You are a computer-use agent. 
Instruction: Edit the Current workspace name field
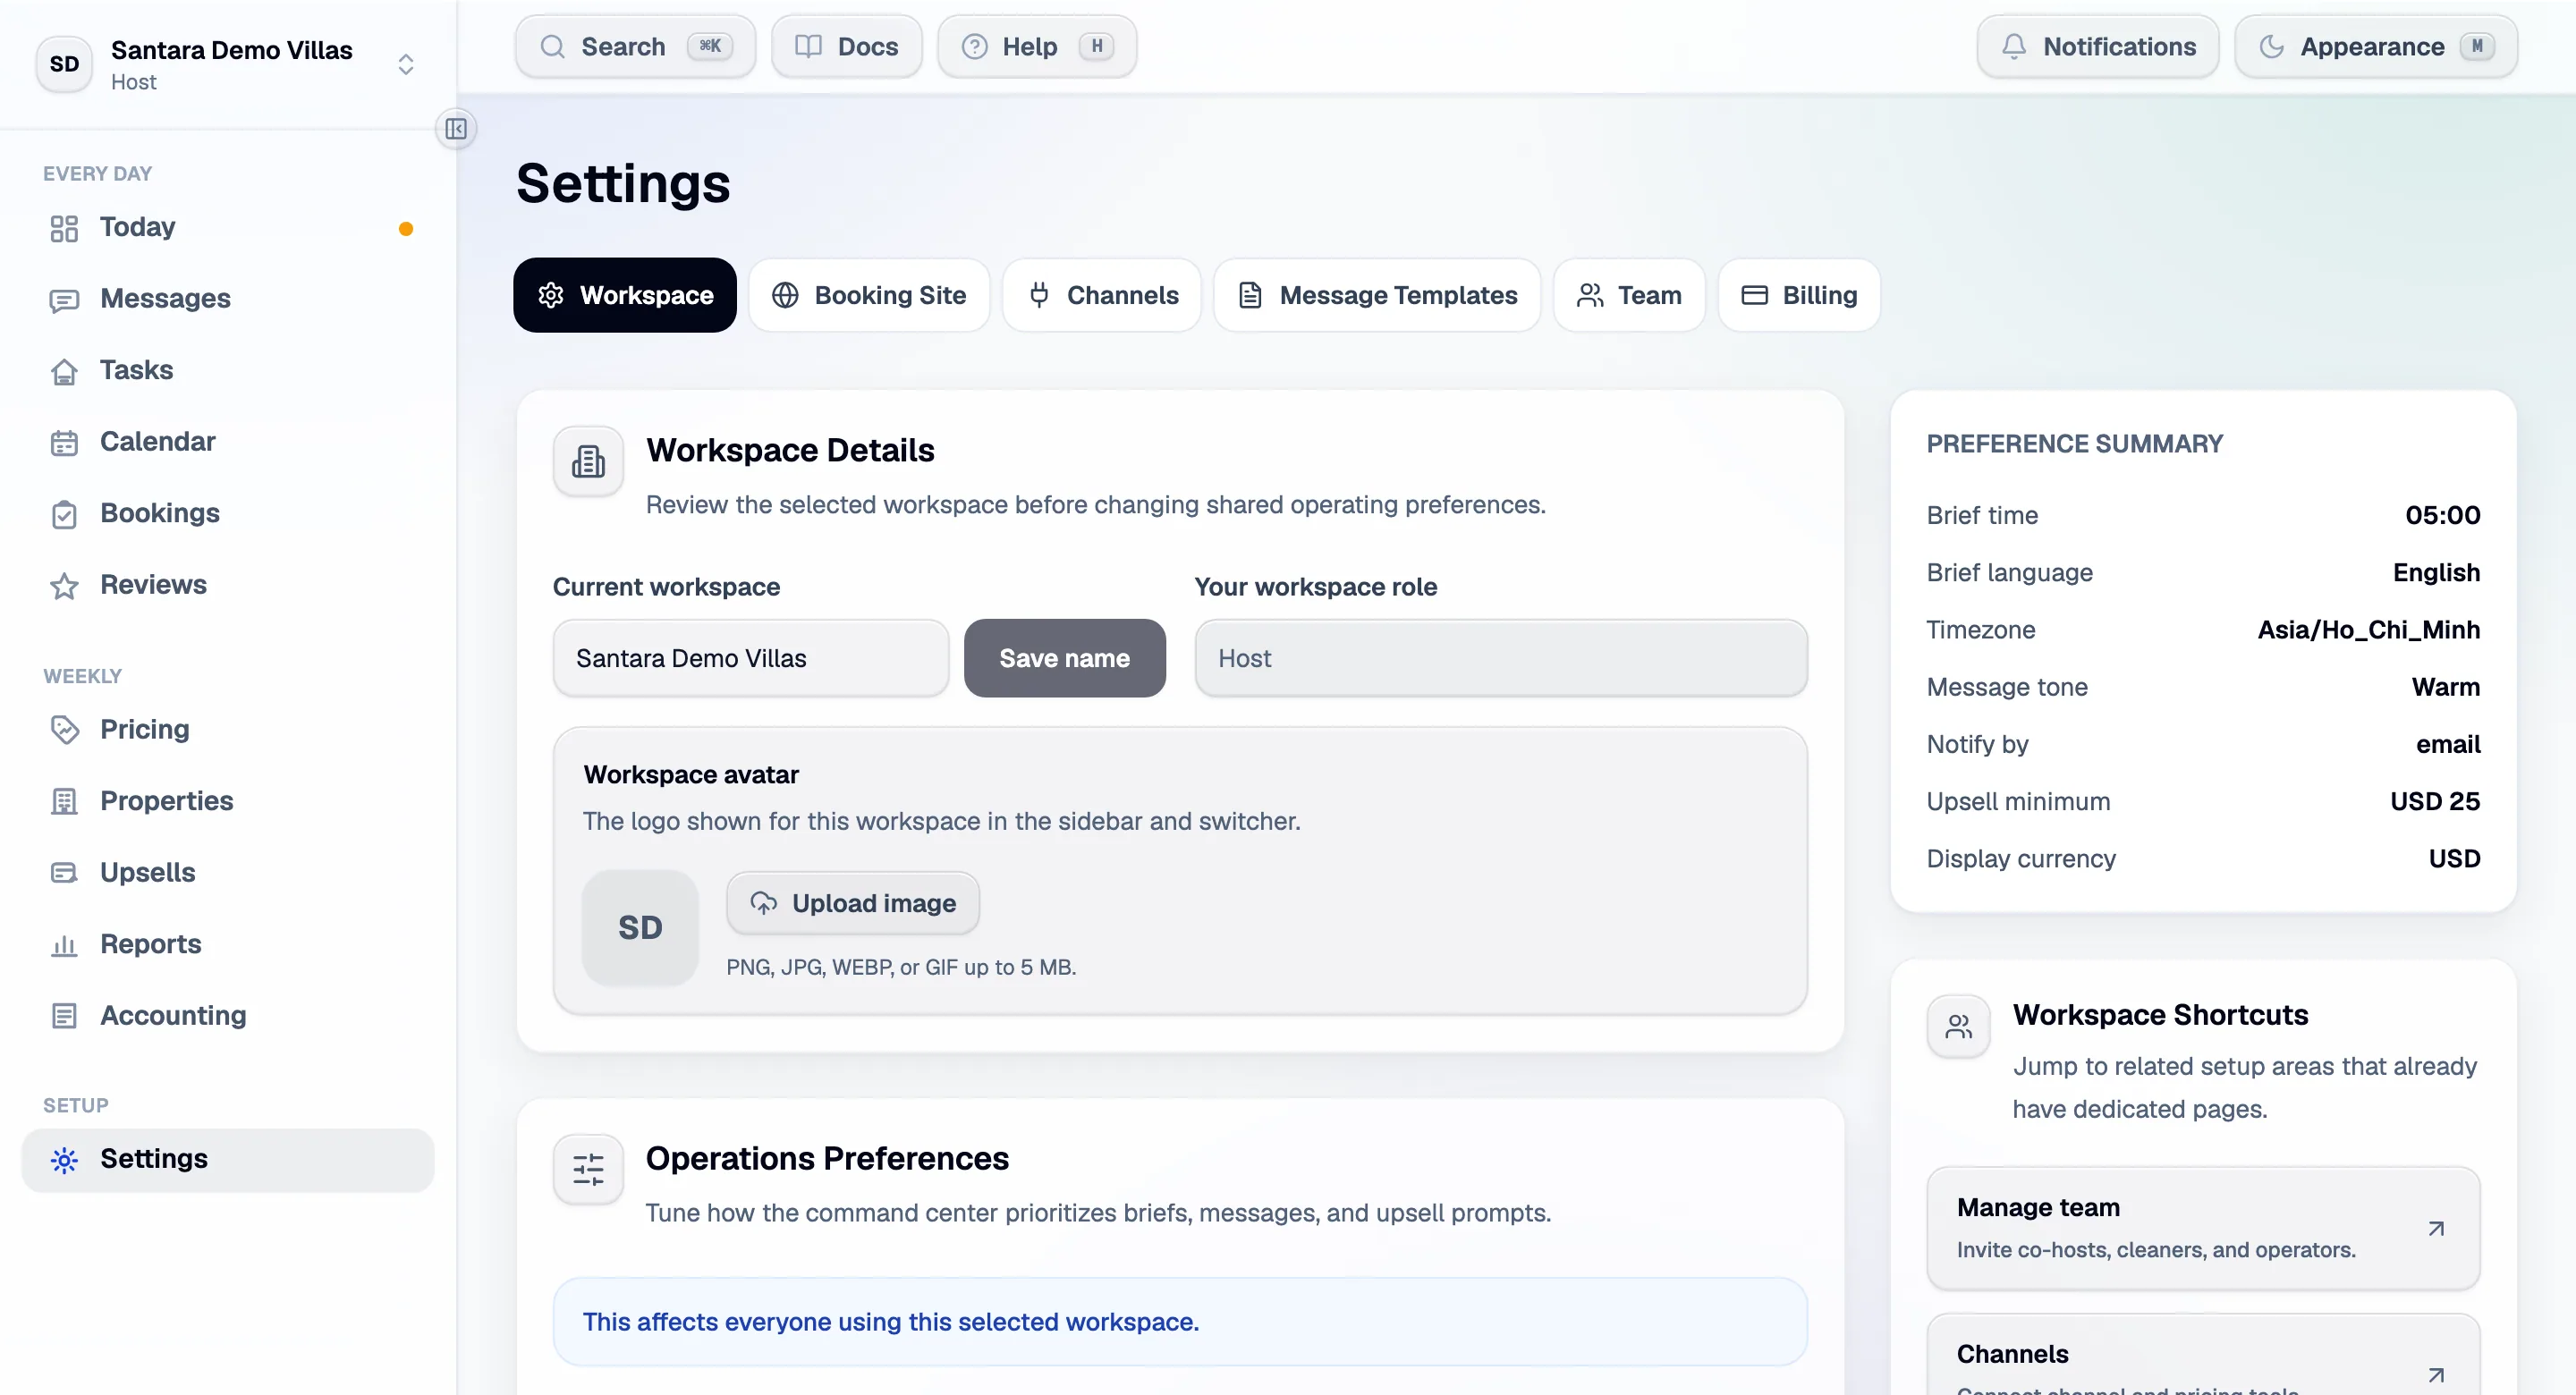click(751, 658)
